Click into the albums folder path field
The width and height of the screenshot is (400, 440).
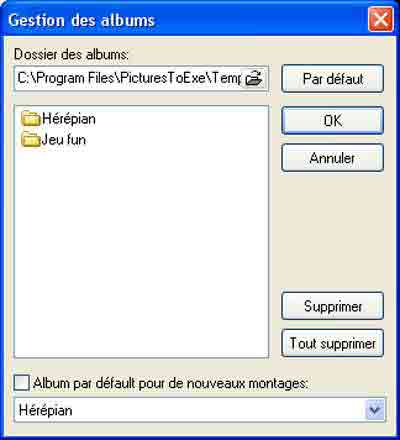click(x=128, y=79)
